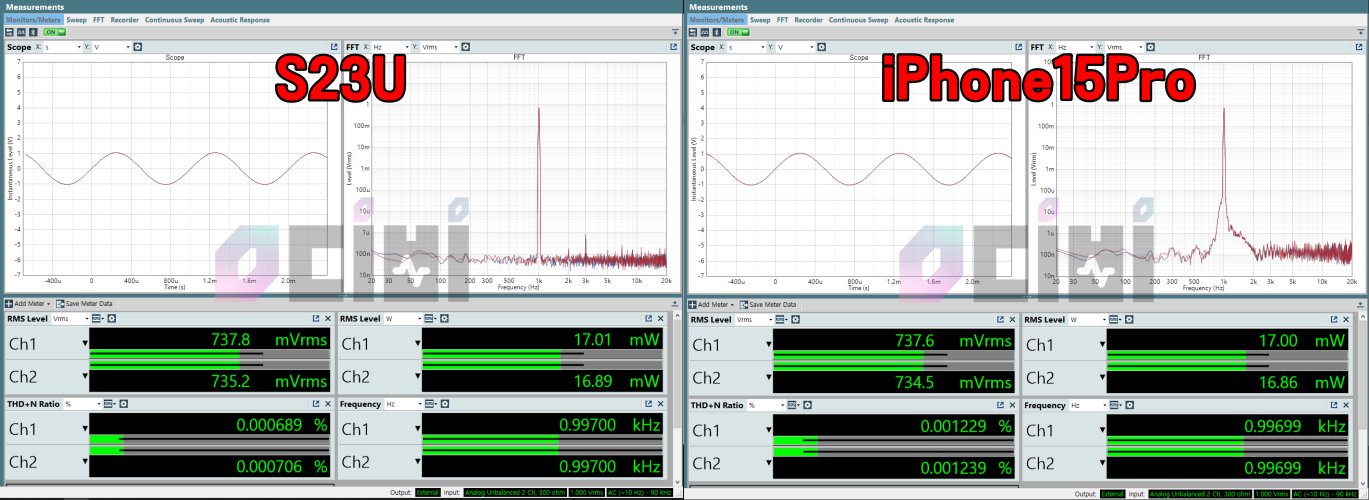This screenshot has width=1369, height=500.
Task: Close the left THD+N Ratio meter
Action: tap(328, 404)
